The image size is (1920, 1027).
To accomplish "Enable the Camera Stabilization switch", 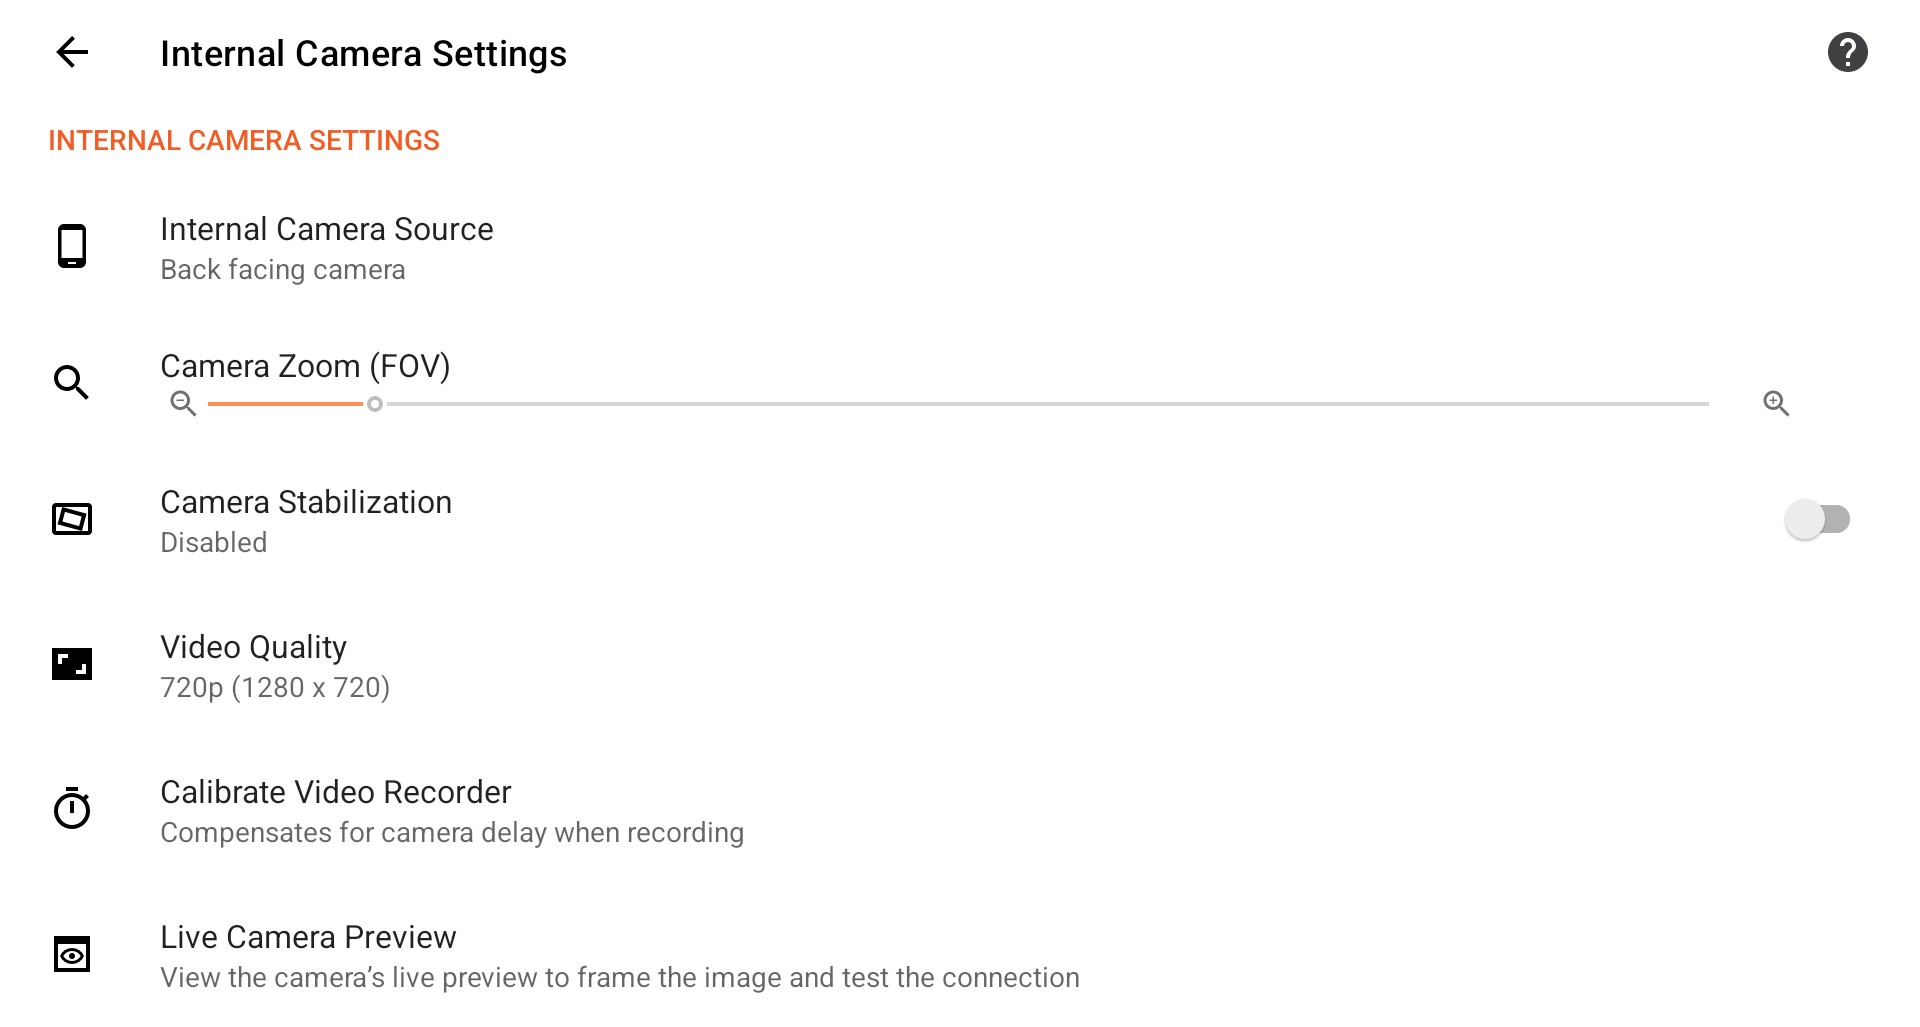I will 1817,519.
